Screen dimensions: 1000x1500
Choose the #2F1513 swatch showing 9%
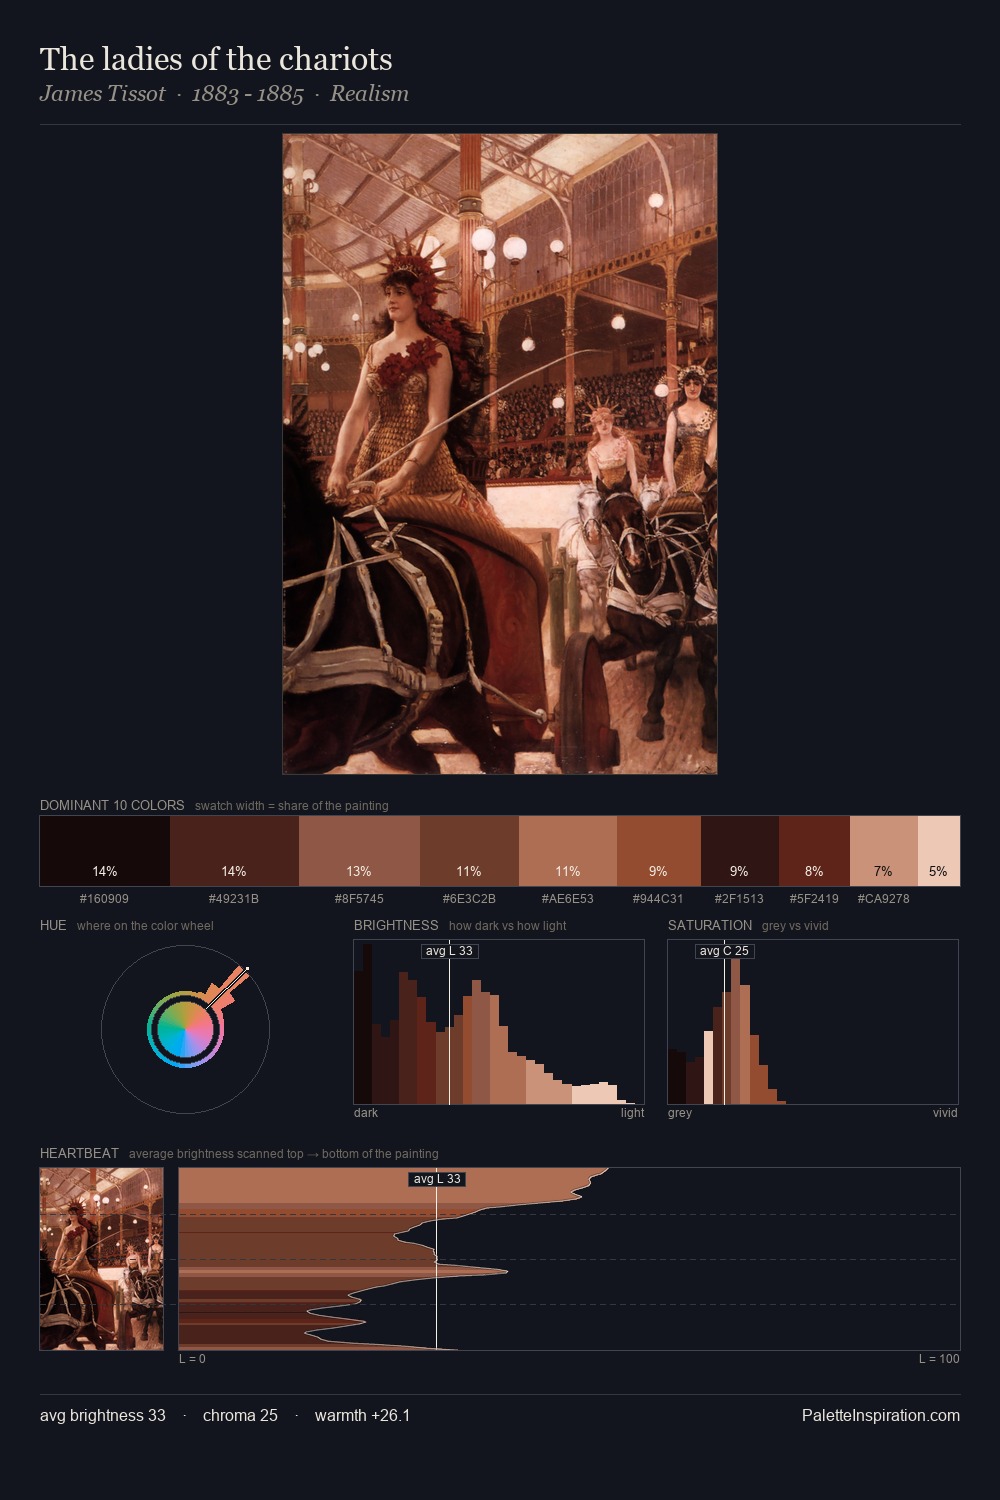740,851
